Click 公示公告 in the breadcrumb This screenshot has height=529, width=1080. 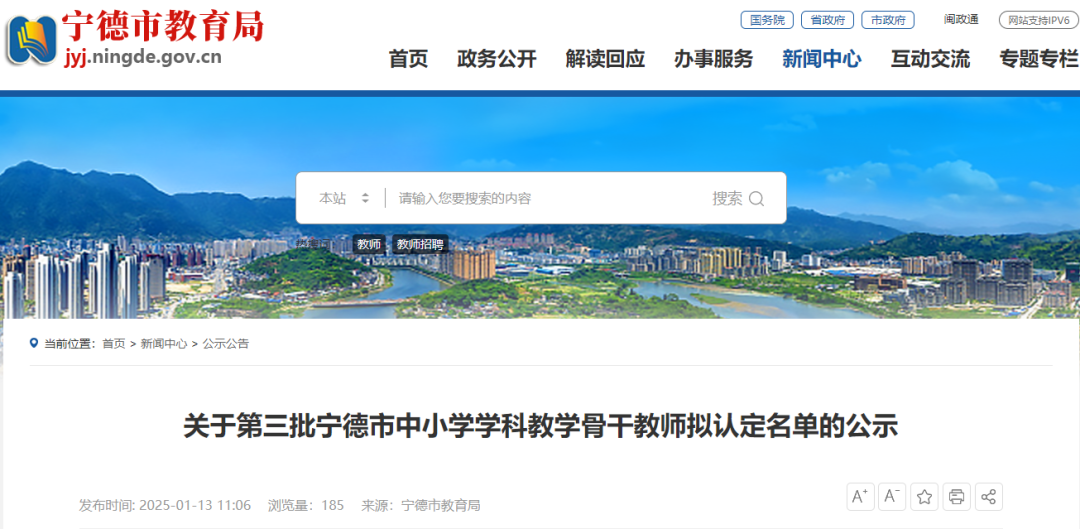(x=226, y=344)
